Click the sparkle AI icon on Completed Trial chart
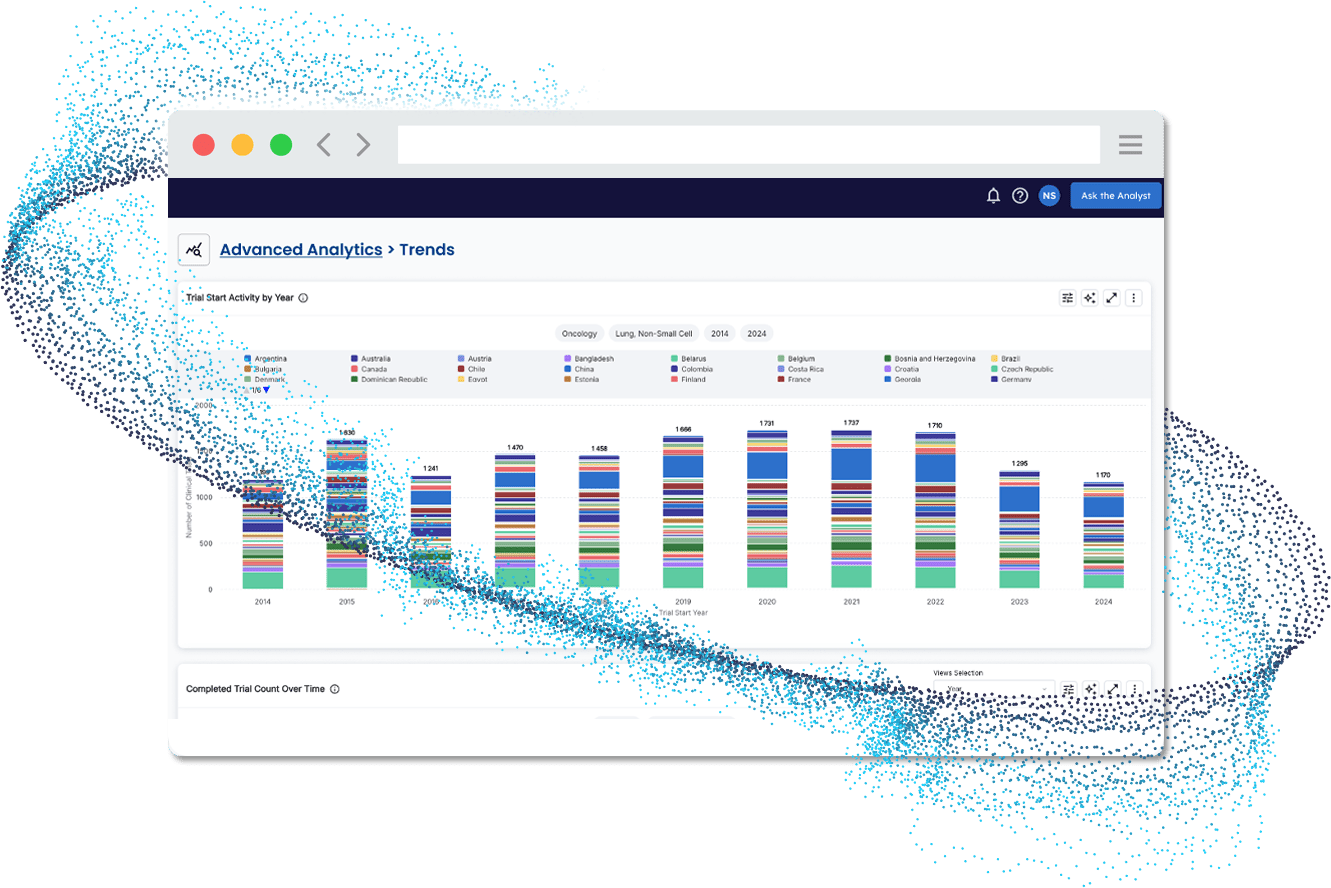Viewport: 1331px width, 888px height. point(1089,689)
